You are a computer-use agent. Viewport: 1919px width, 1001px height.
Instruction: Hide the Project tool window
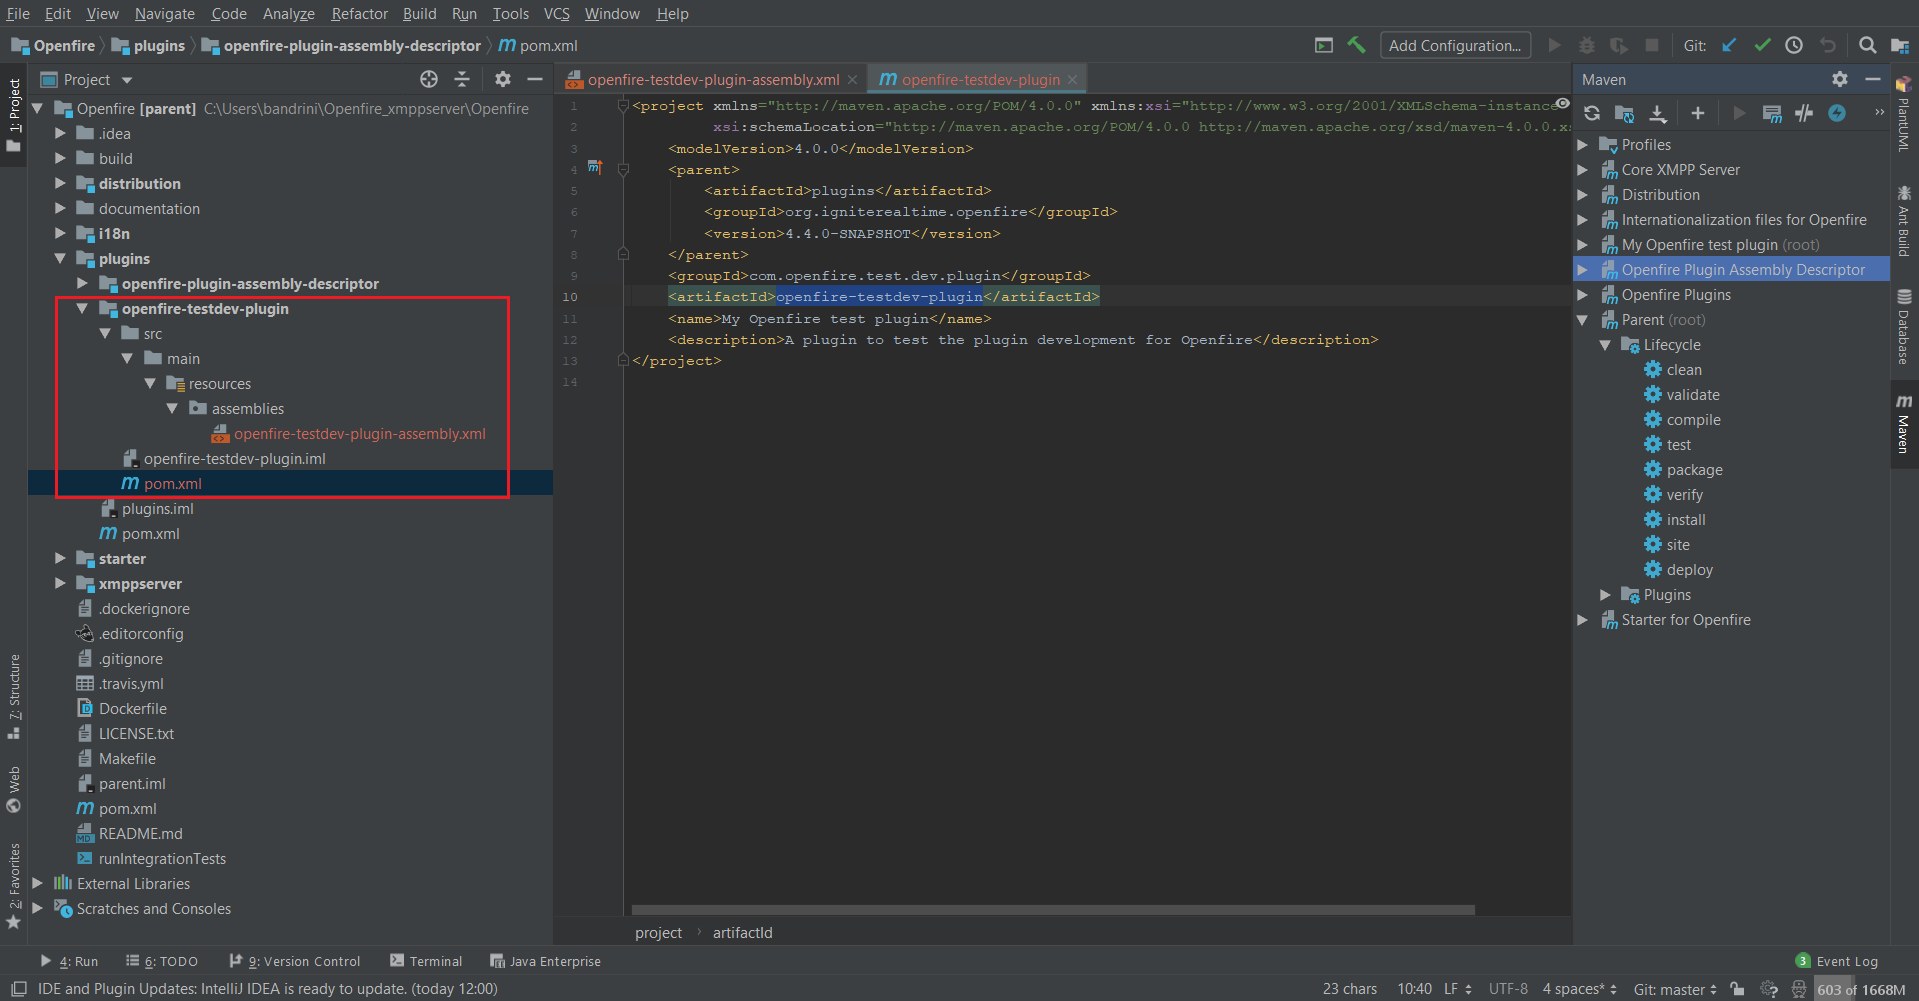point(535,79)
